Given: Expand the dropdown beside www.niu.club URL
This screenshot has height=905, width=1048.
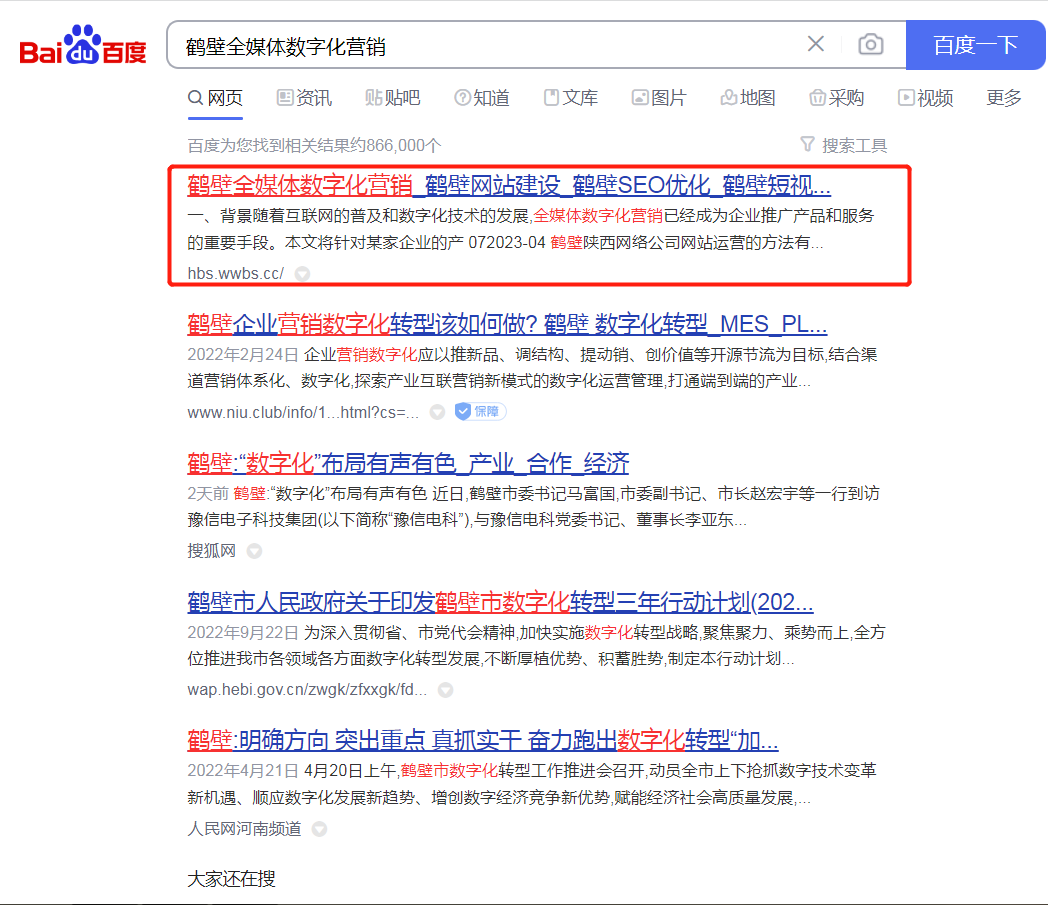Looking at the screenshot, I should pyautogui.click(x=437, y=412).
